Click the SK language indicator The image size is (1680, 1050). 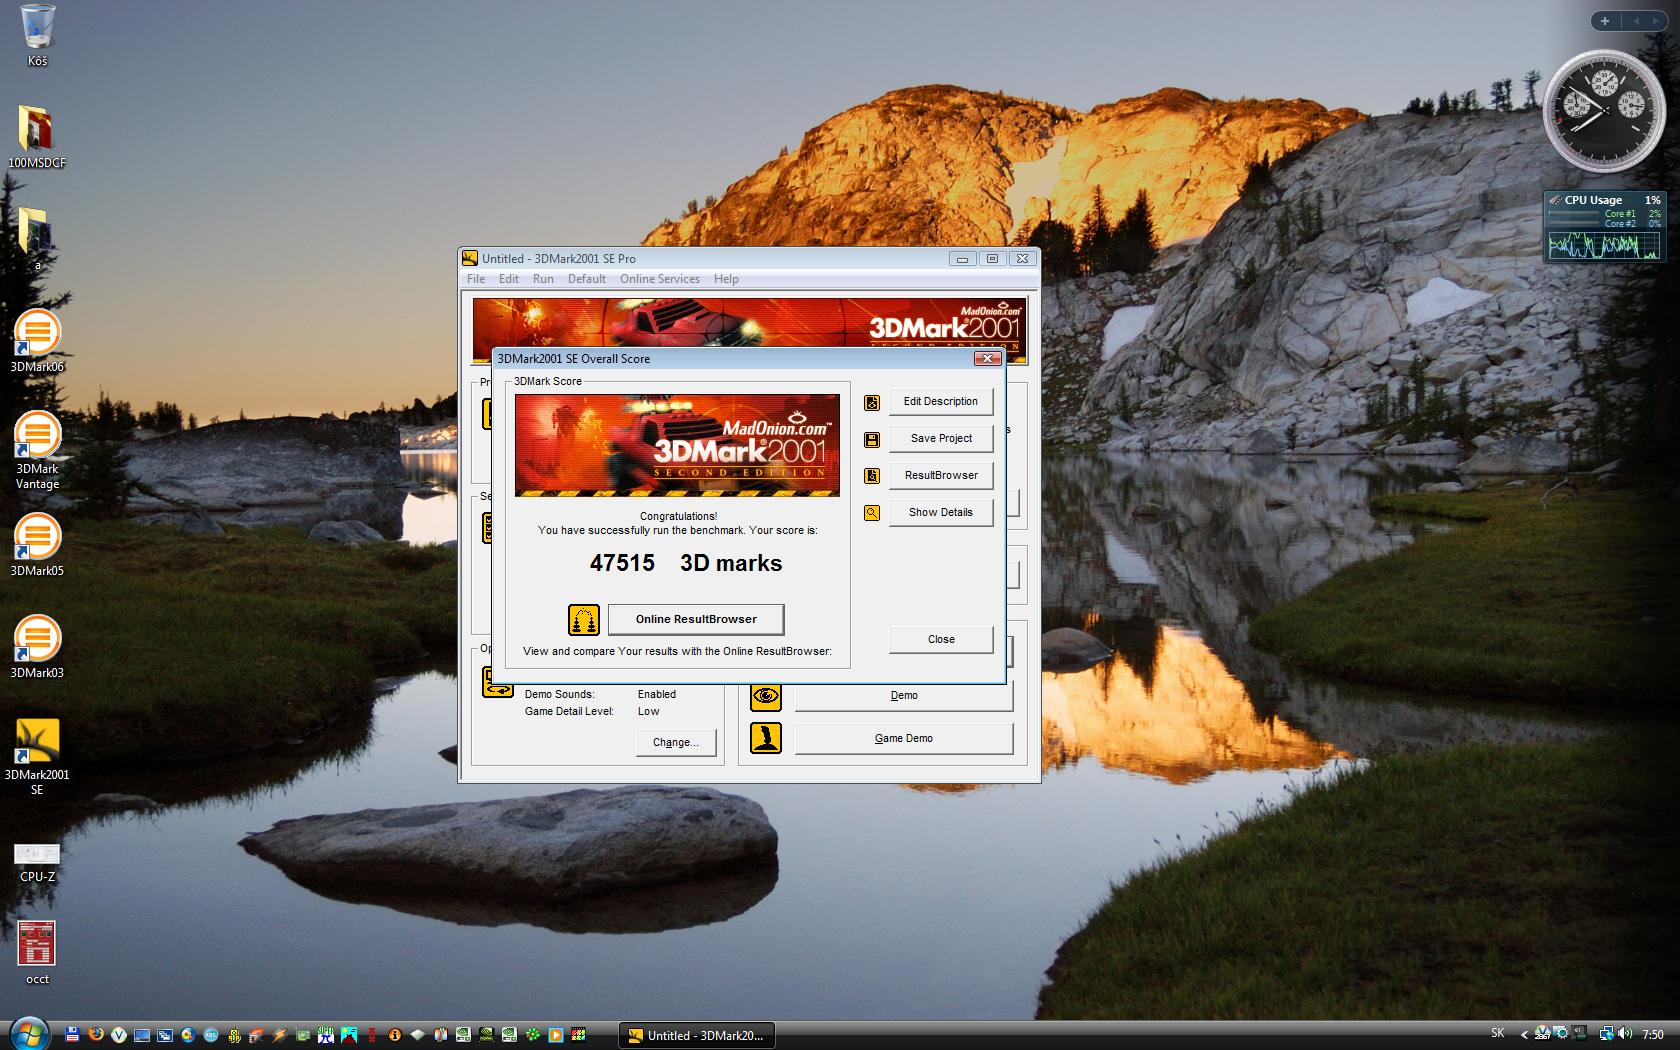[1498, 1033]
